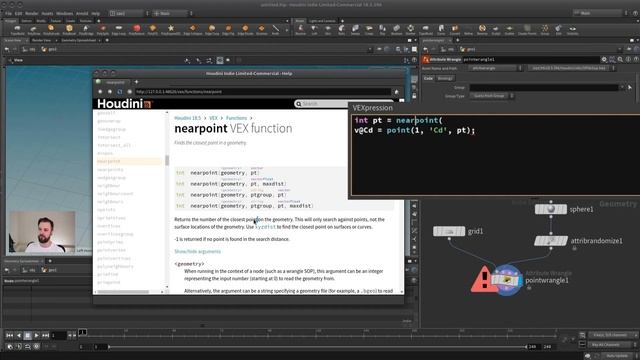640x360 pixels.
Task: Open the Render menu
Action: (31, 13)
